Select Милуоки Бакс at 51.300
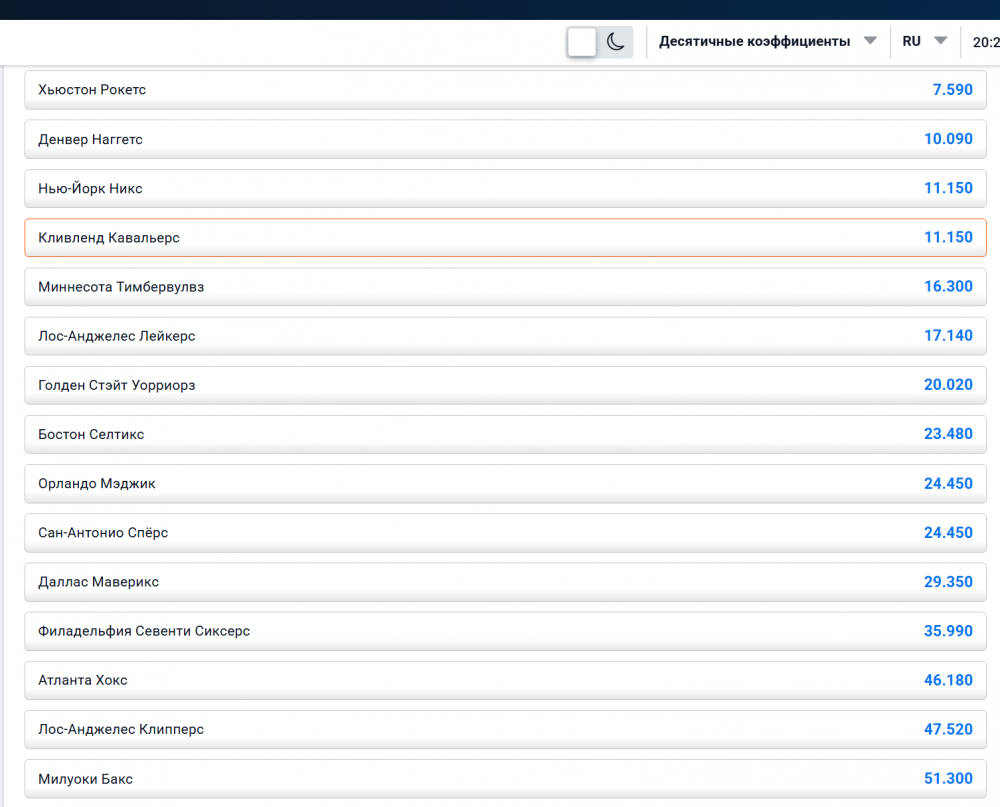Viewport: 1000px width, 807px height. pyautogui.click(x=505, y=779)
